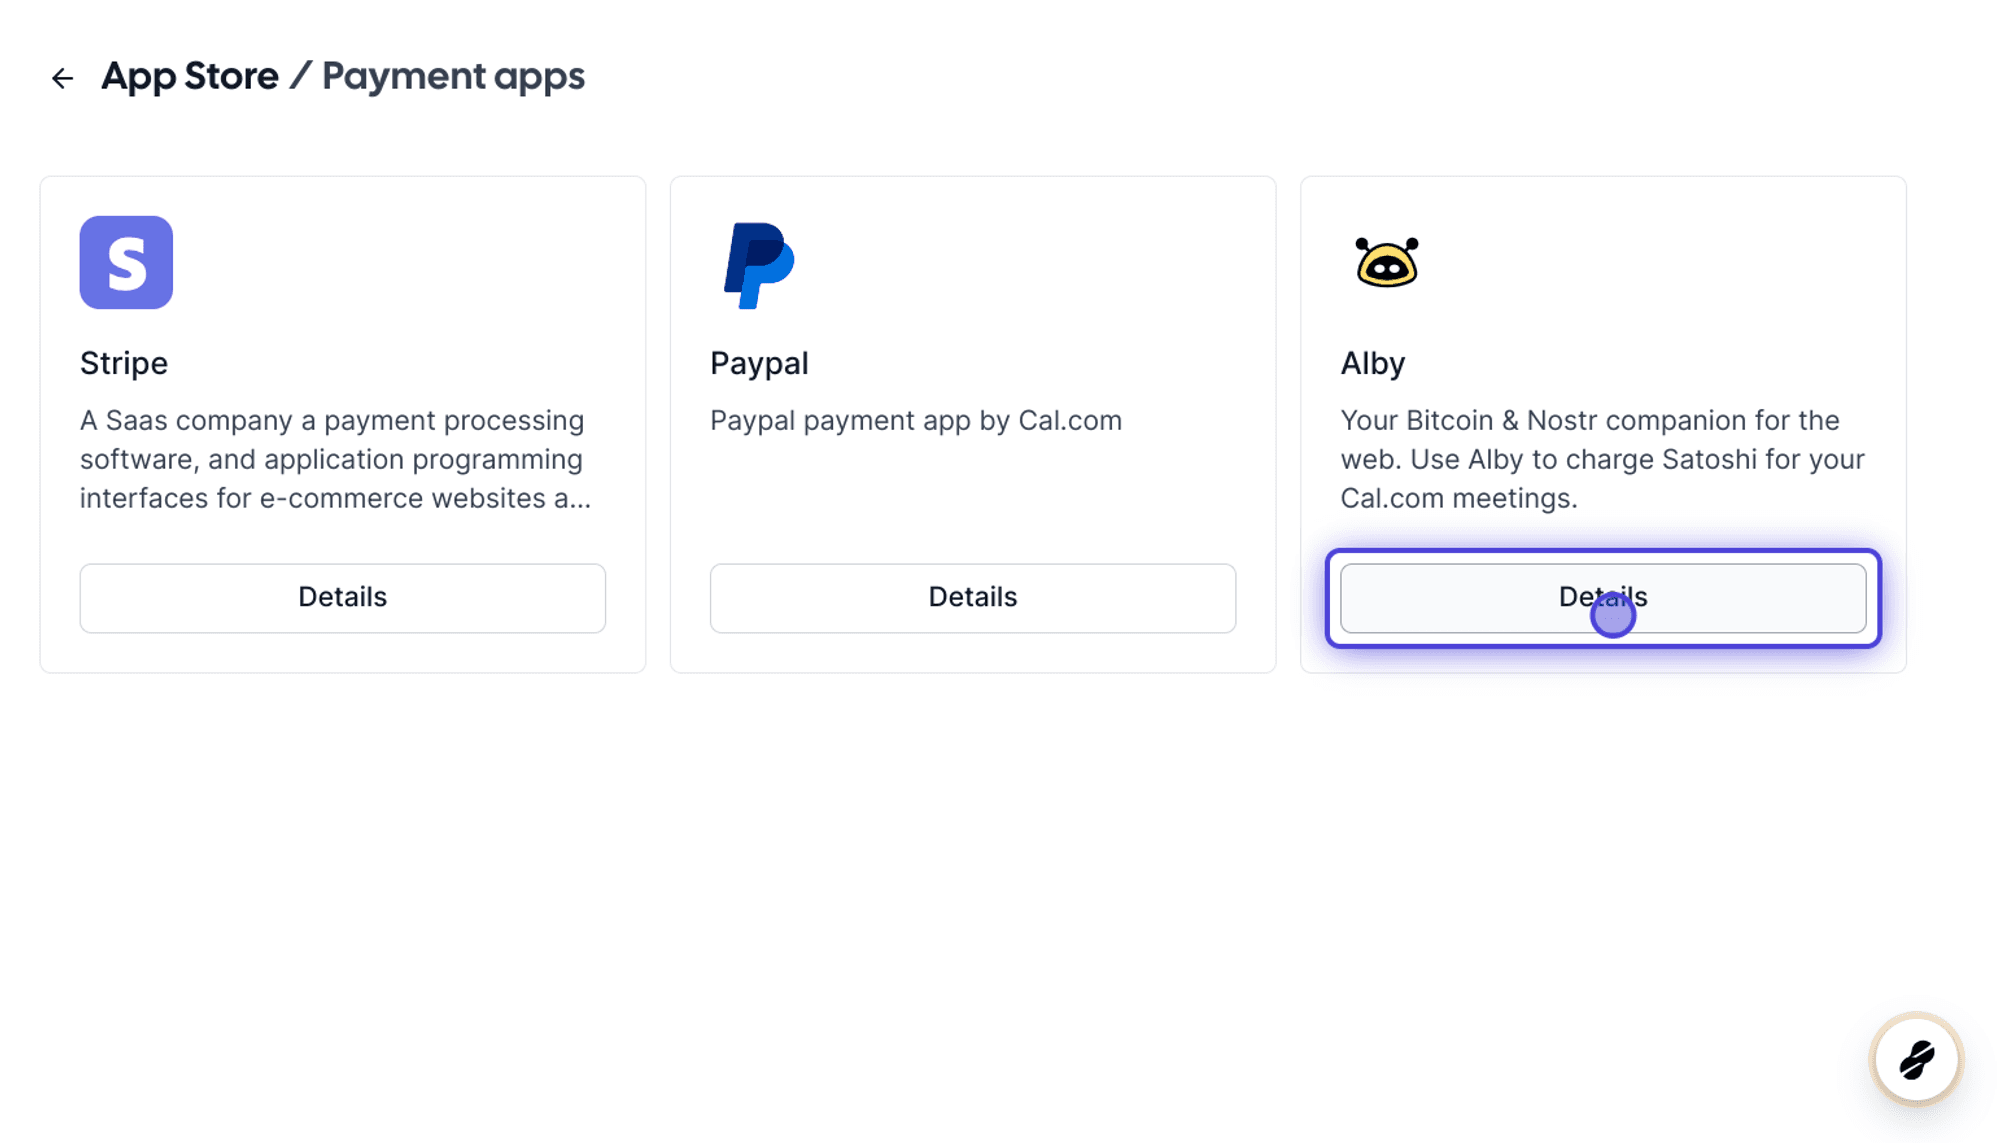Image resolution: width=2000 pixels, height=1143 pixels.
Task: Click the back arrow icon
Action: click(x=62, y=78)
